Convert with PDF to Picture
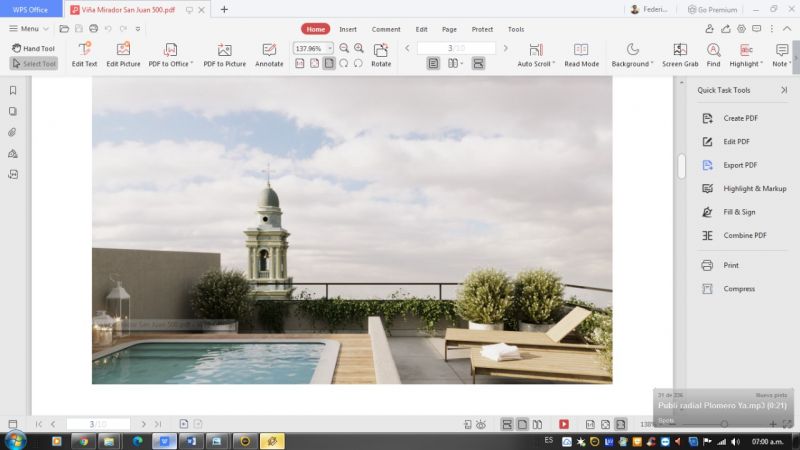The height and width of the screenshot is (450, 800). [224, 55]
